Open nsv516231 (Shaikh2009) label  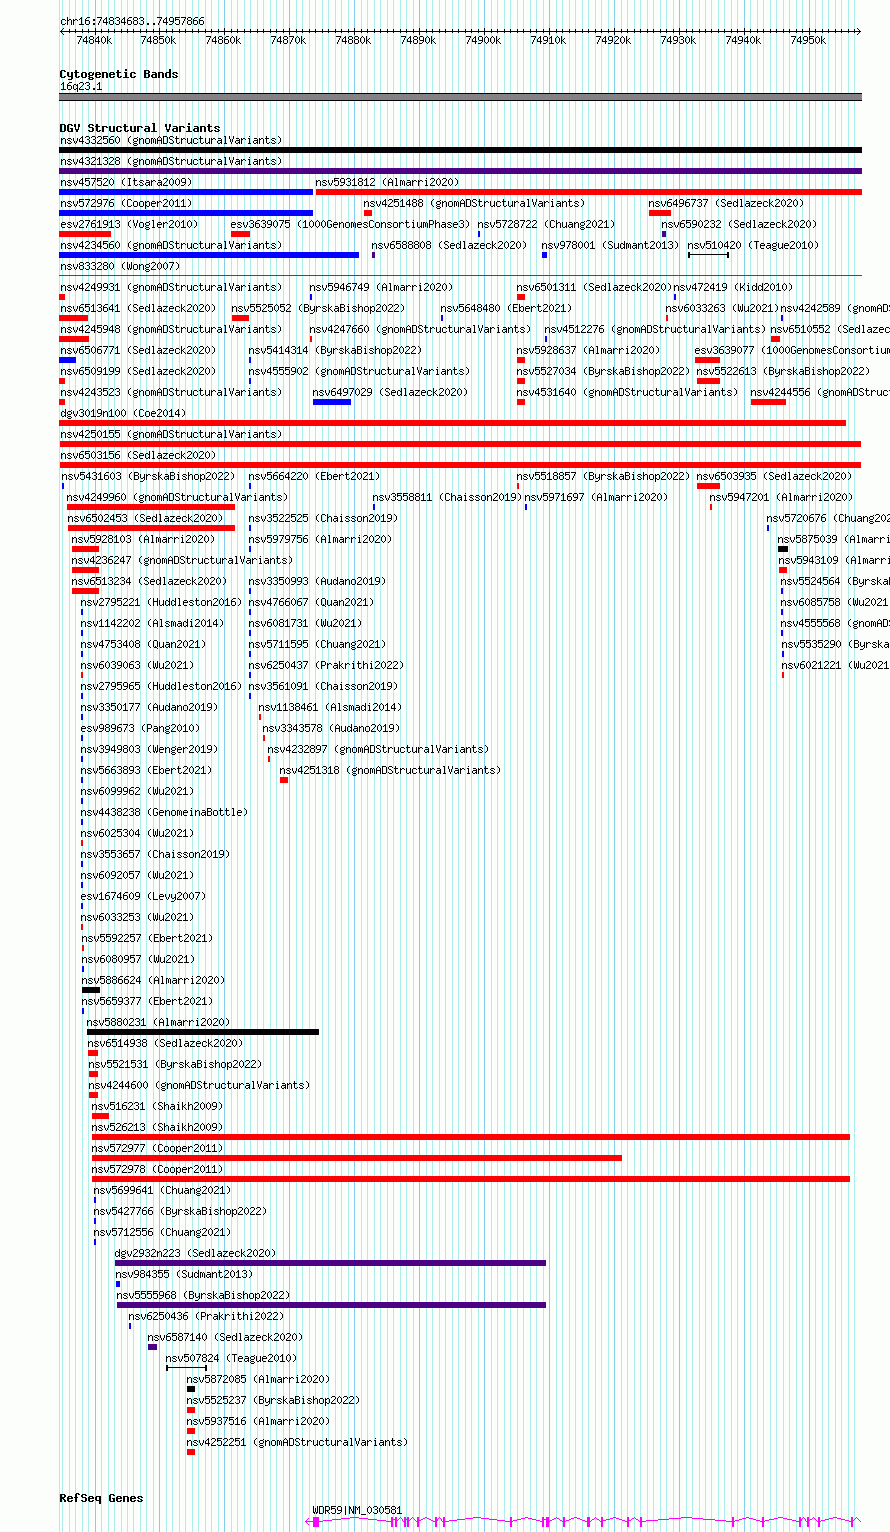tap(157, 1106)
